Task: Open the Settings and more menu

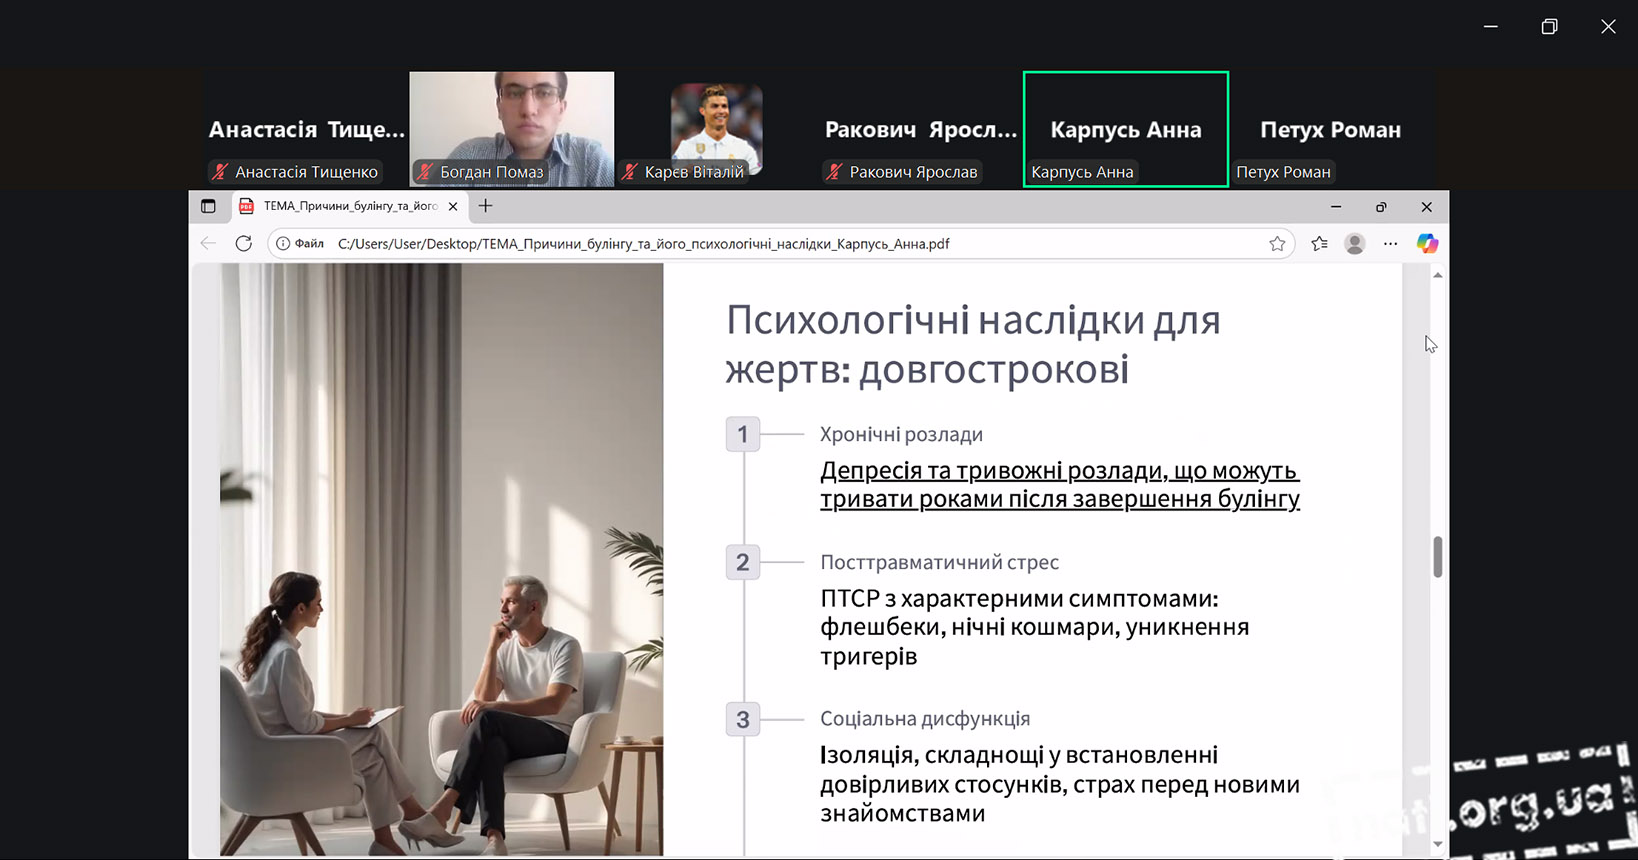Action: [1390, 243]
